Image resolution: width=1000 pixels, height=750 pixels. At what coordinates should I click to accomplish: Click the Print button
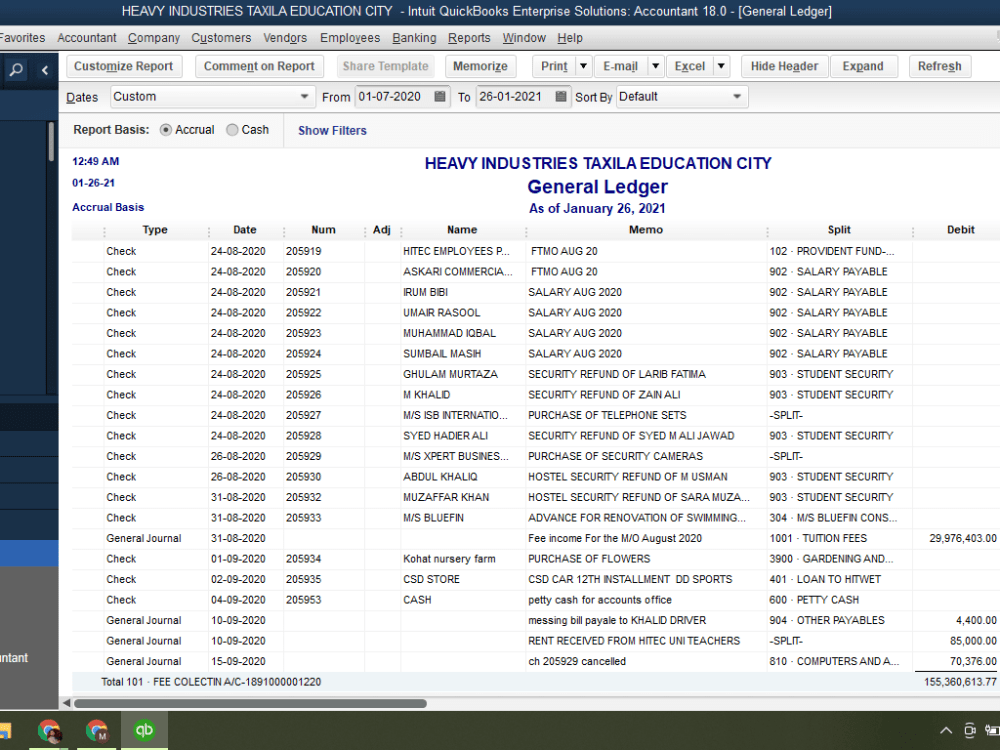click(x=554, y=66)
